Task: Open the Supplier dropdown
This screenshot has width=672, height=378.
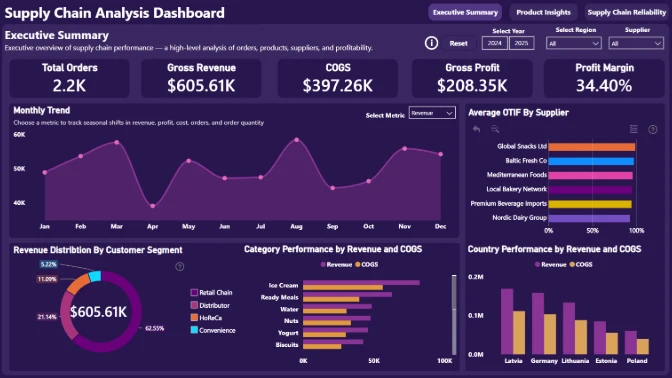Action: tap(636, 43)
